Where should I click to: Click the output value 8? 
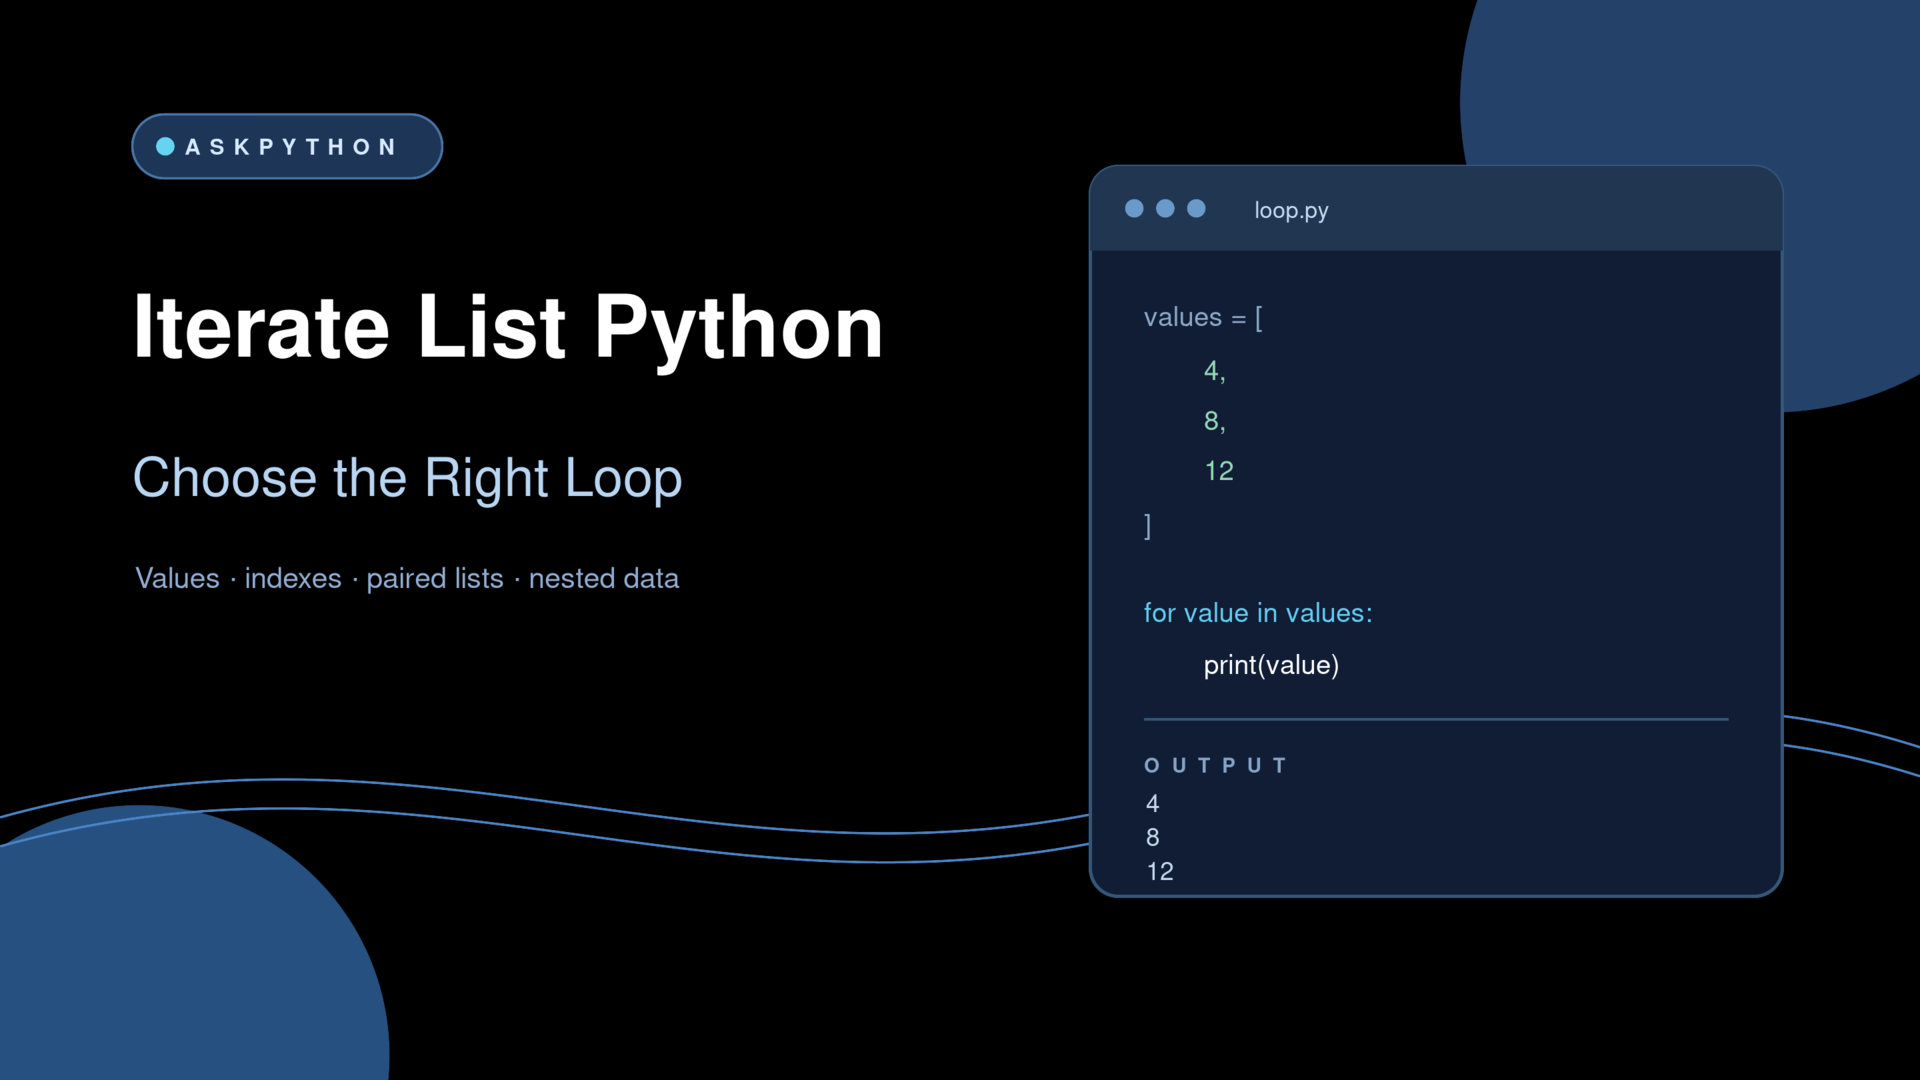(1153, 837)
